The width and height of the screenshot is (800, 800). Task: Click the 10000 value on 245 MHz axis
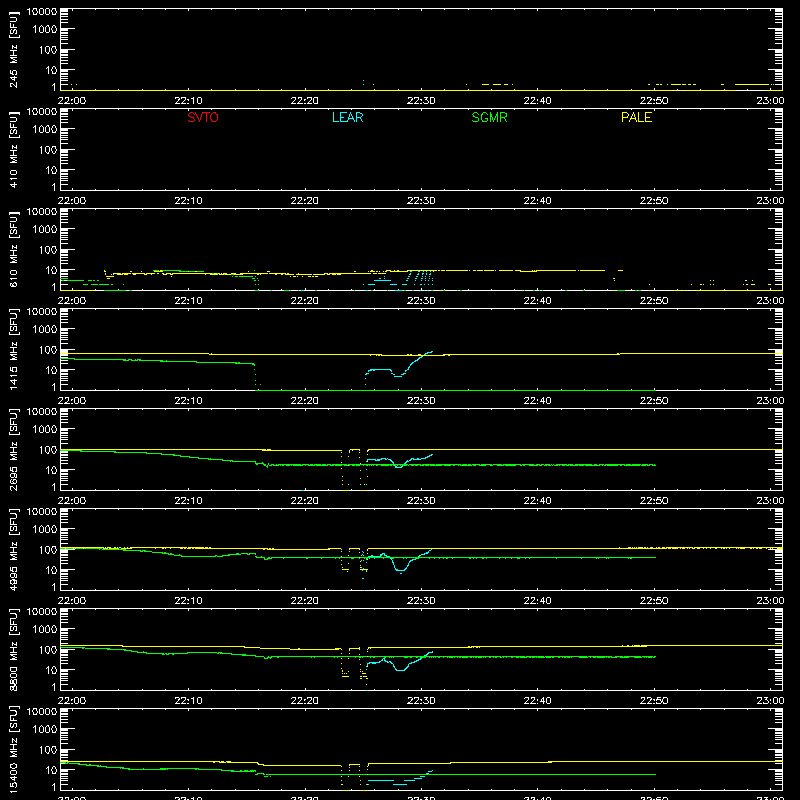(41, 12)
